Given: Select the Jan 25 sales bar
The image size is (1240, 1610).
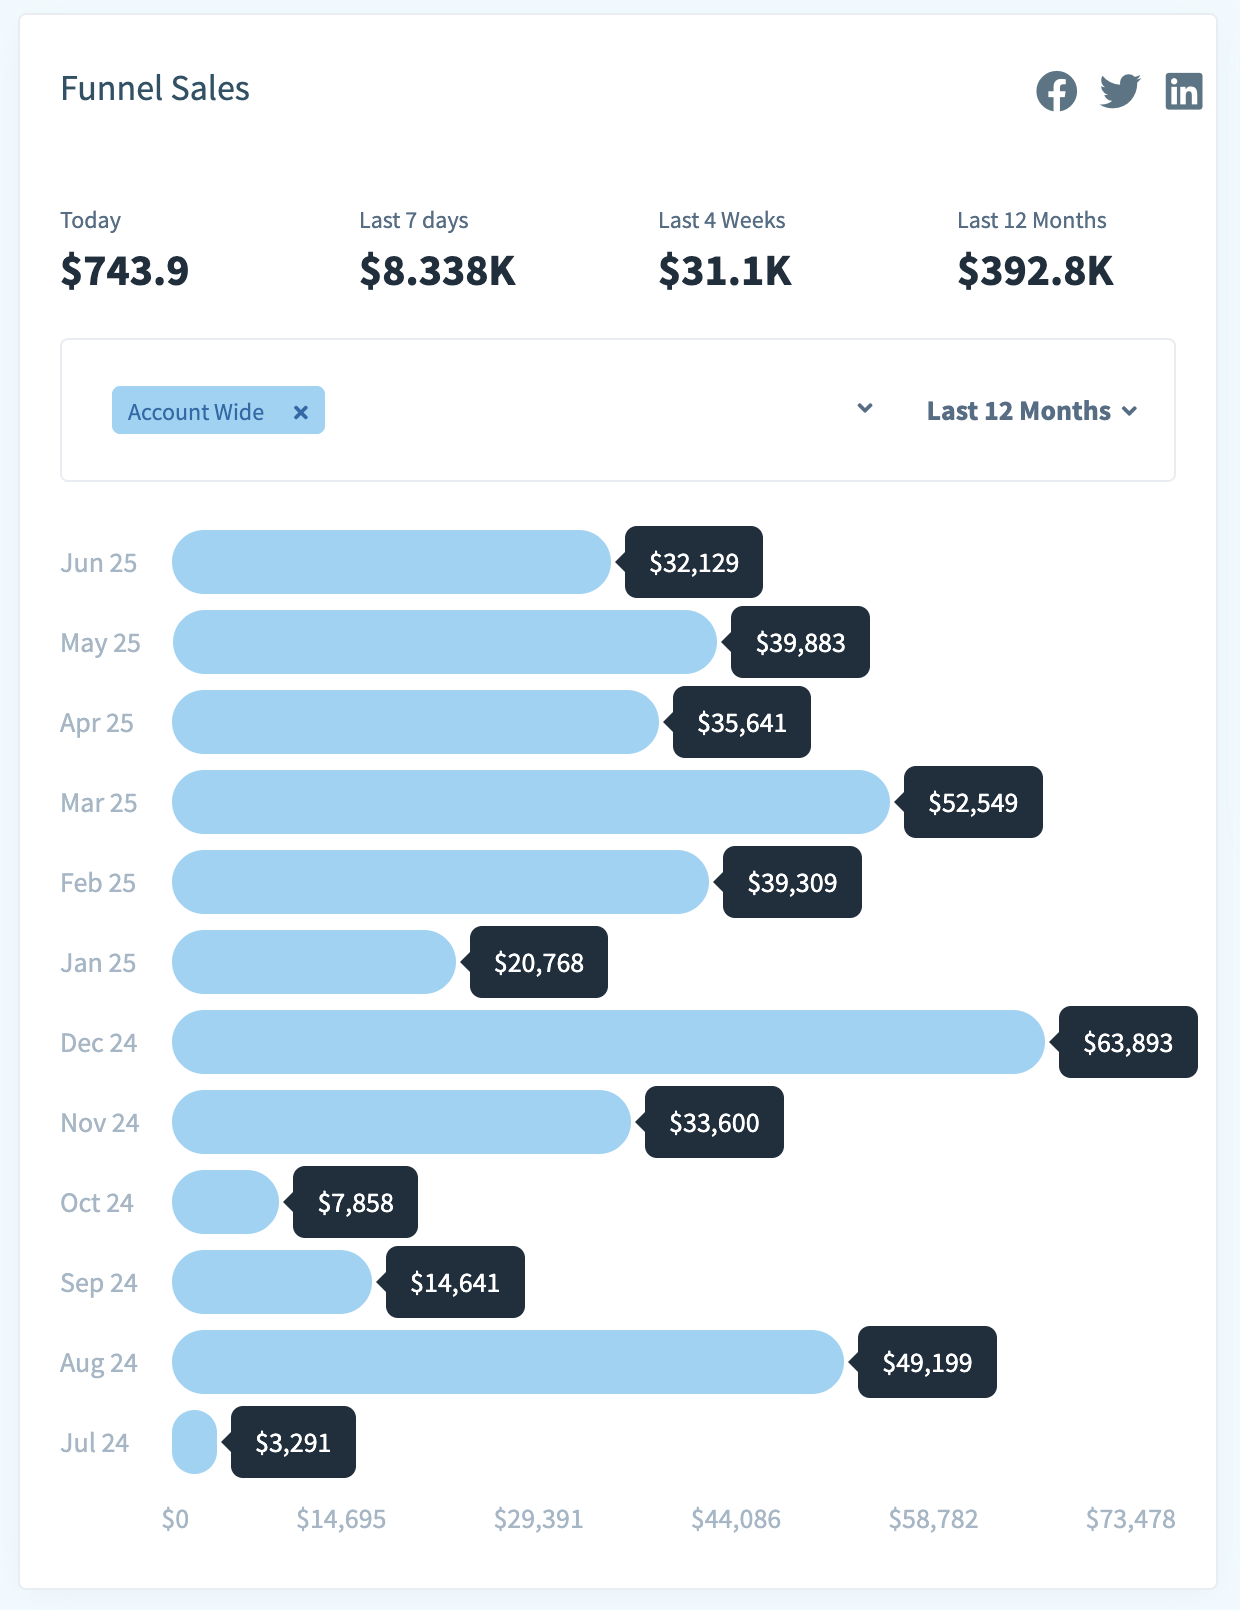Looking at the screenshot, I should tap(313, 962).
